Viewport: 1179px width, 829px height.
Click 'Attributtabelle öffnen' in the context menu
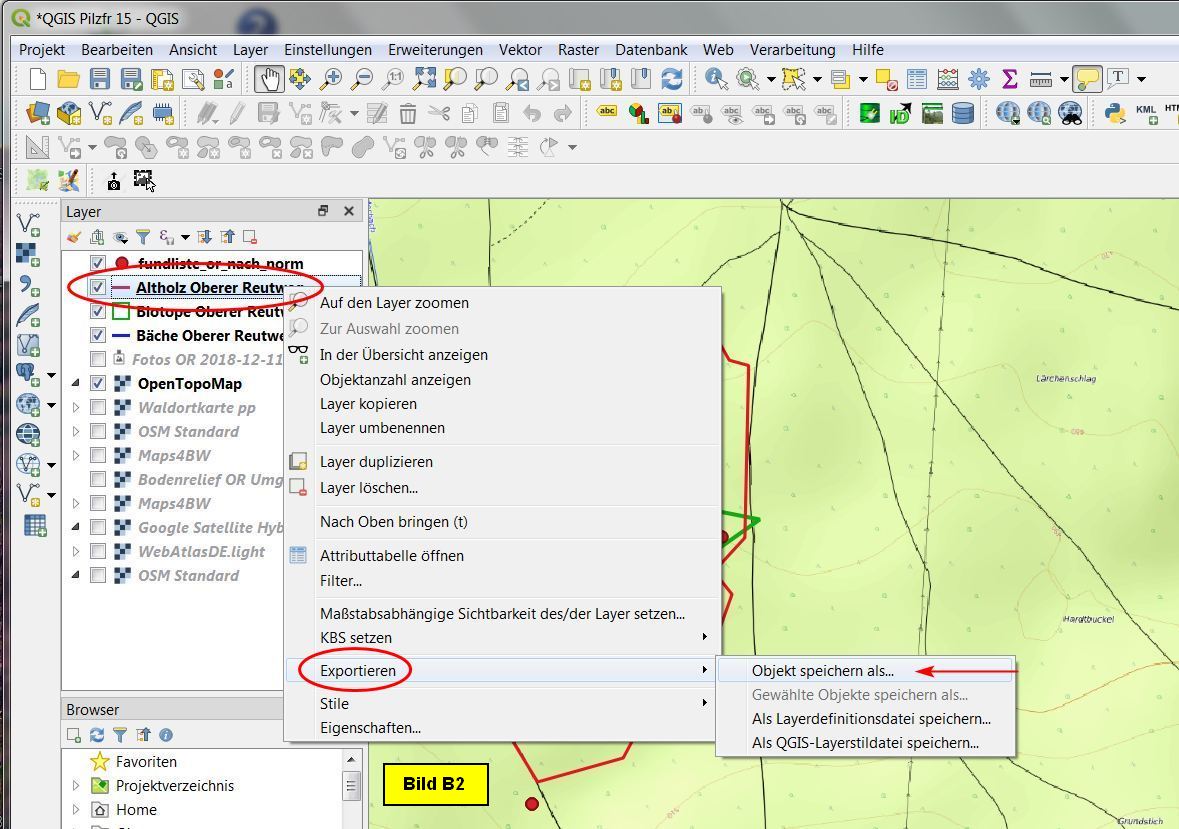click(x=391, y=555)
